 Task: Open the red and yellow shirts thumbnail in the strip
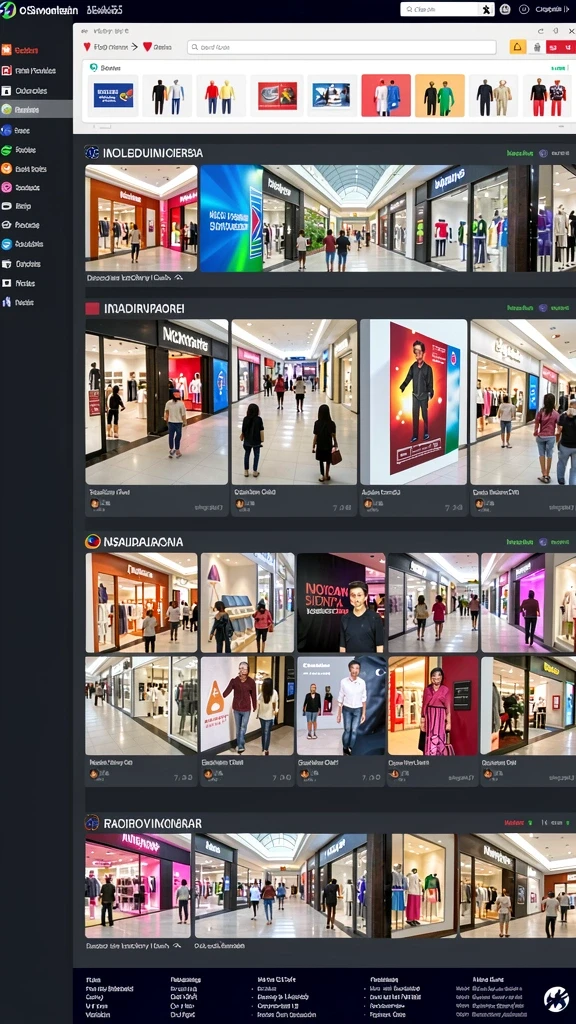pos(221,95)
